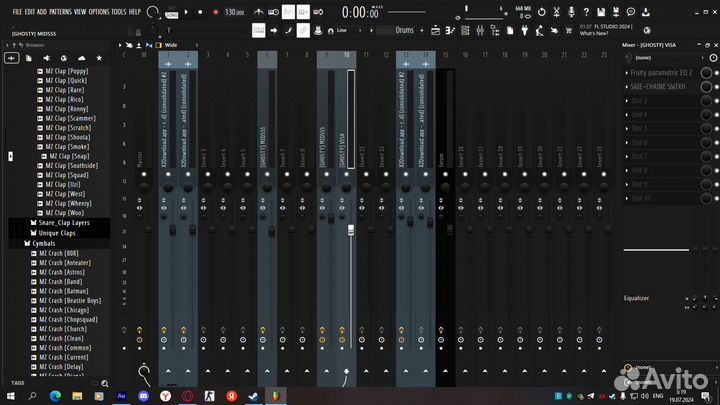Expand the Cymbals folder in the browser

(x=41, y=243)
